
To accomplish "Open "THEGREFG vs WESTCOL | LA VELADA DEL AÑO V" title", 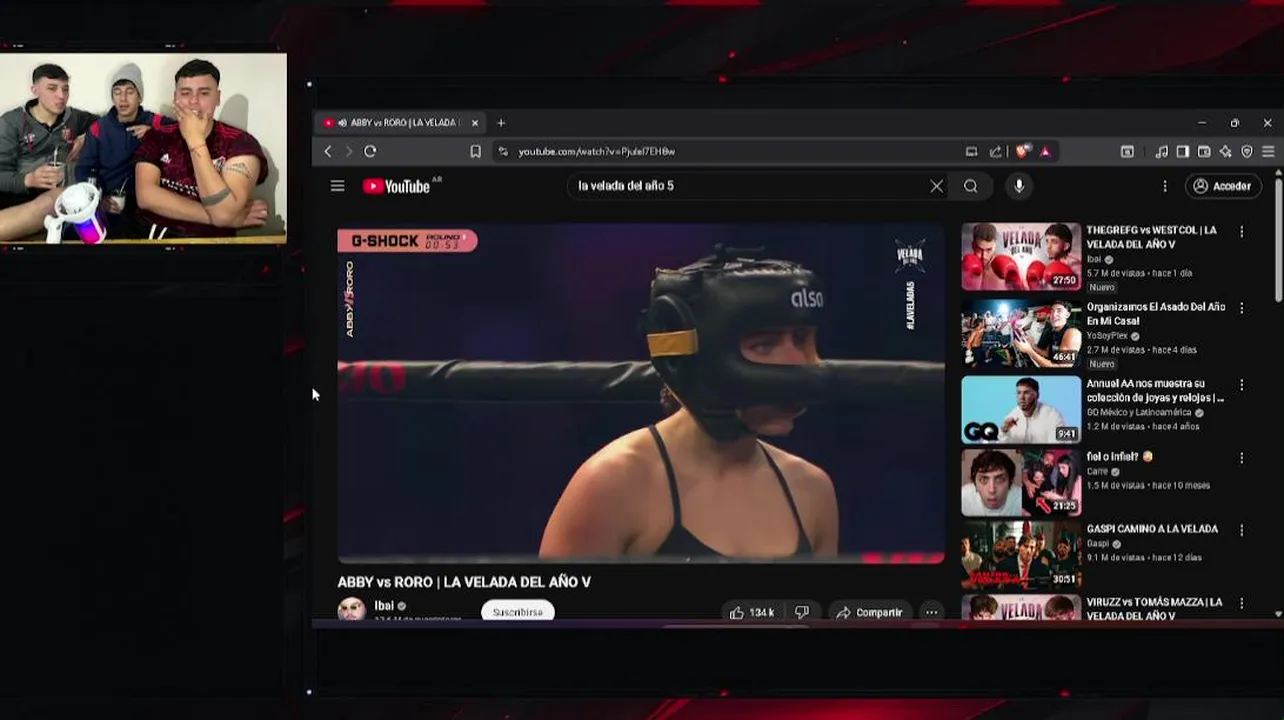I will (1152, 237).
